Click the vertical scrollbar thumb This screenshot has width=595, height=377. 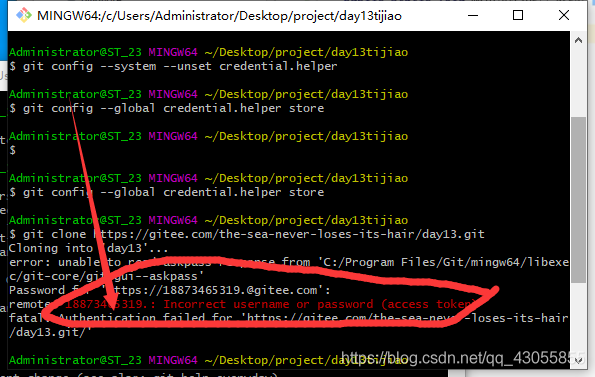[578, 199]
